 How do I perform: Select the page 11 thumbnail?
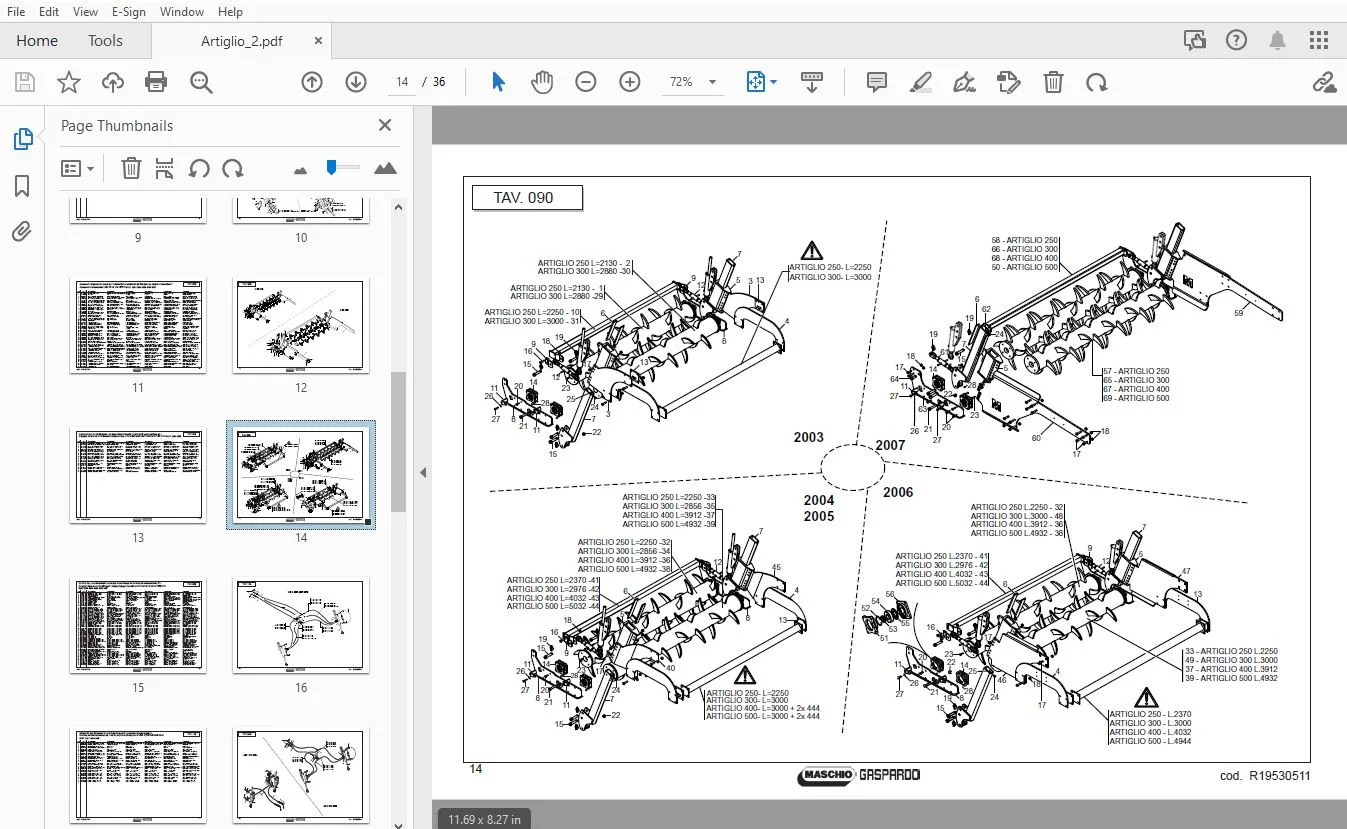(x=138, y=326)
